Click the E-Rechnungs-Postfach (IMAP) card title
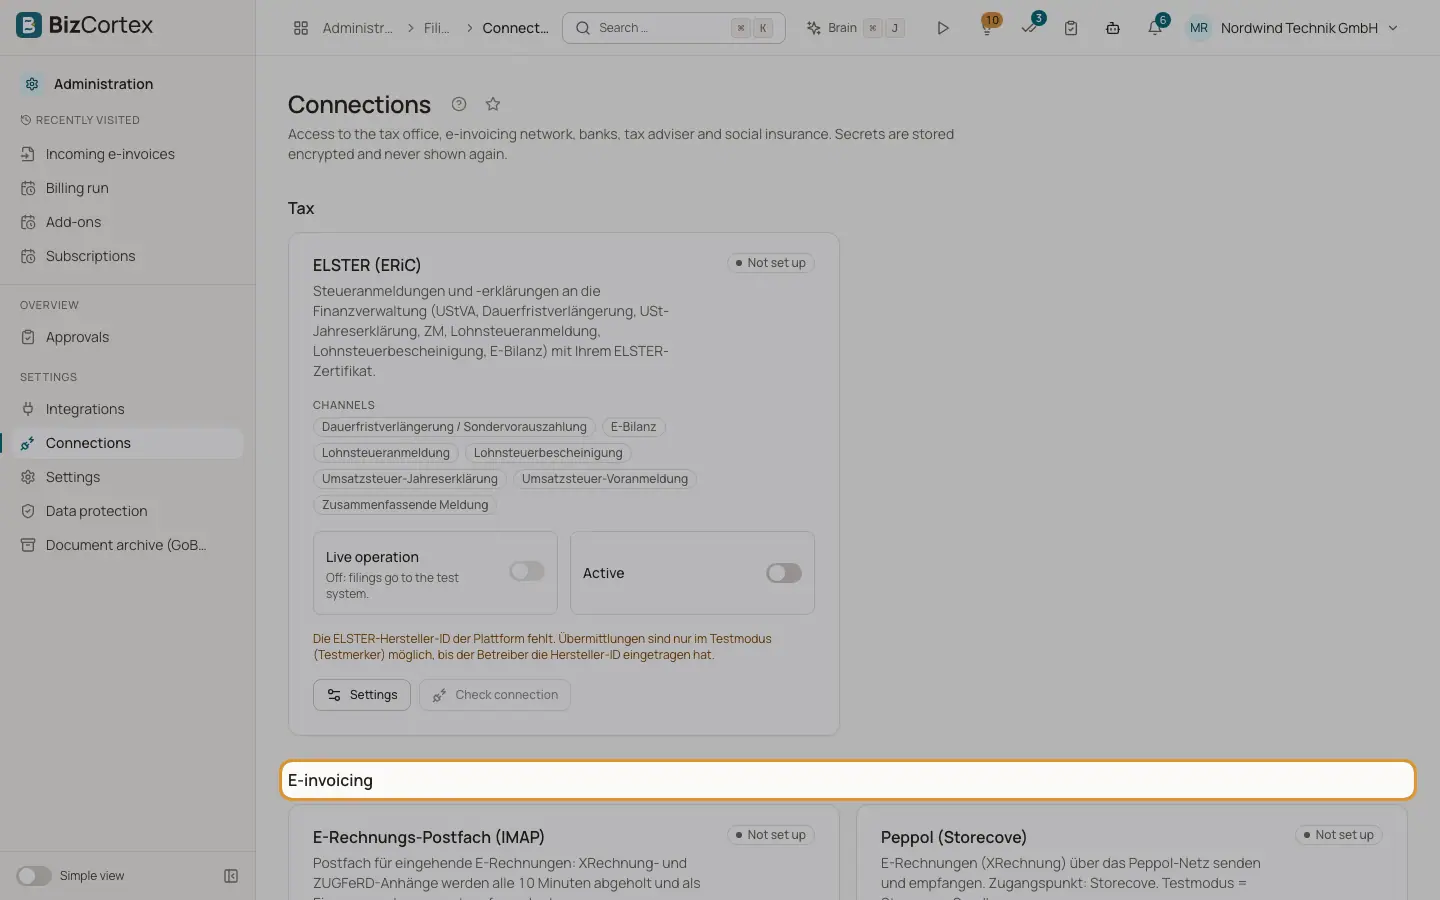 pyautogui.click(x=429, y=837)
